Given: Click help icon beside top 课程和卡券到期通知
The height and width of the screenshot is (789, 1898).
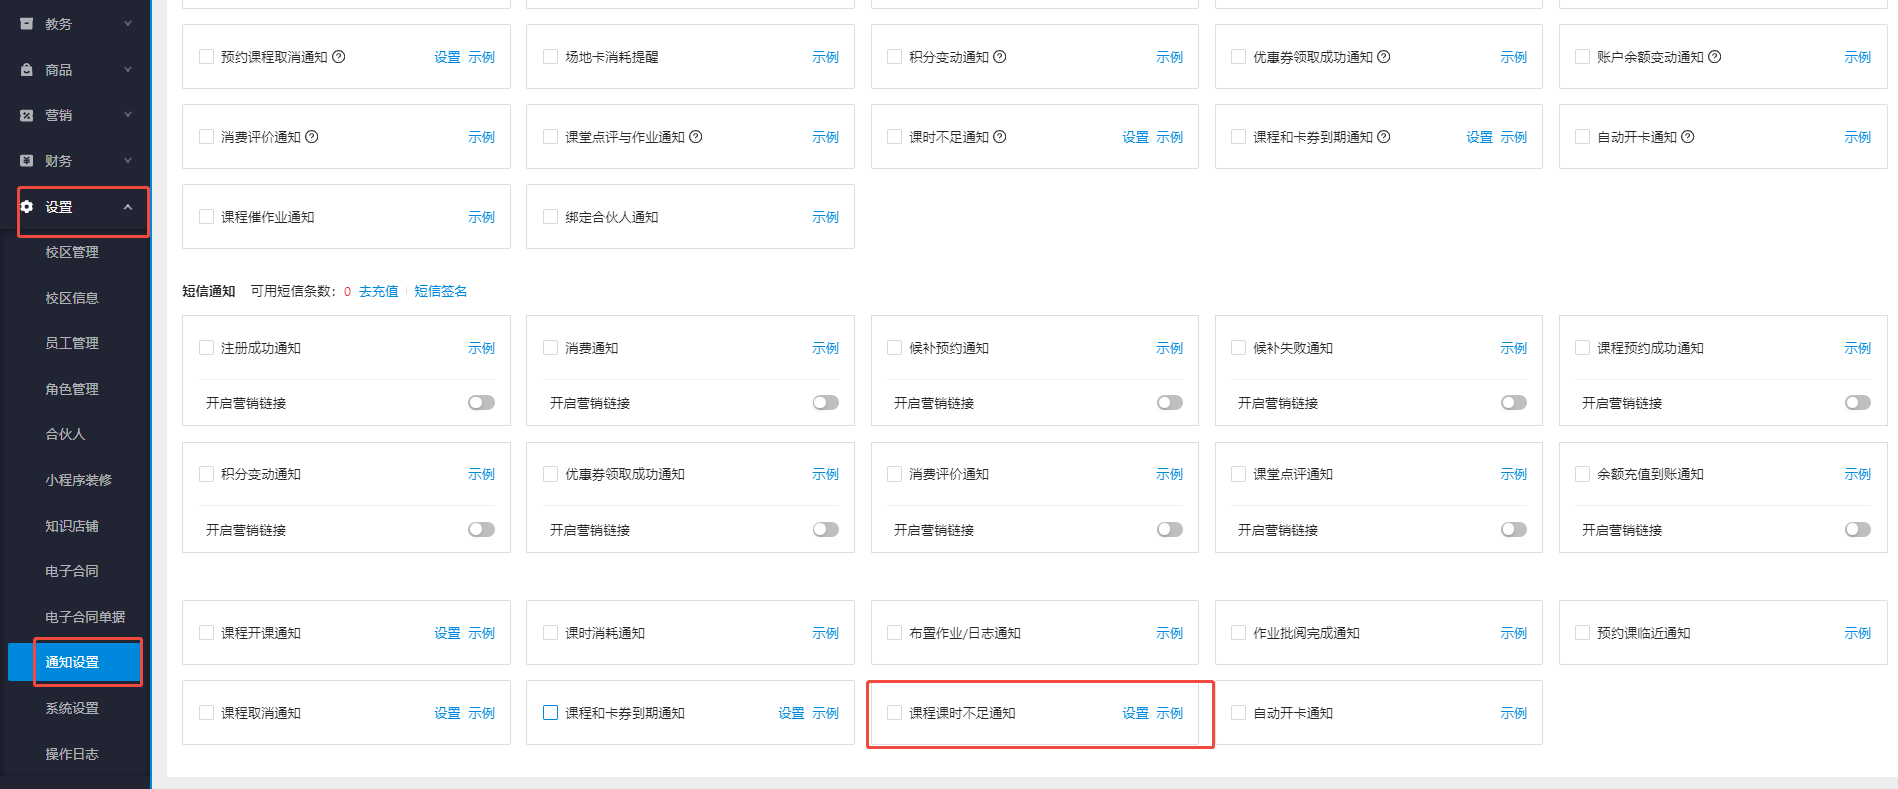Looking at the screenshot, I should (x=1384, y=137).
